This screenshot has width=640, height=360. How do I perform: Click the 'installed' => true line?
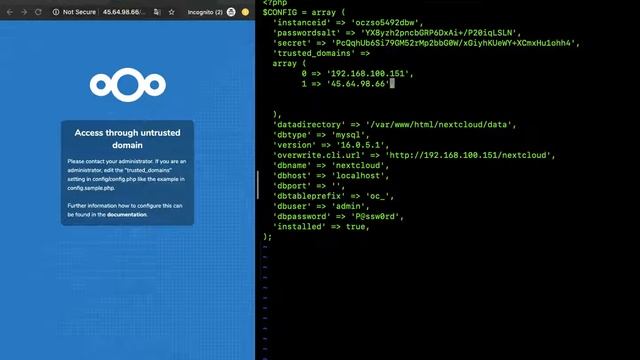321,227
